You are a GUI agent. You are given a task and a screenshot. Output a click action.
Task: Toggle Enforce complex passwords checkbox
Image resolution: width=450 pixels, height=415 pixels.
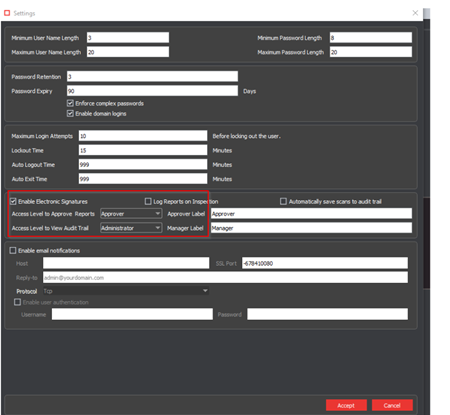point(70,103)
